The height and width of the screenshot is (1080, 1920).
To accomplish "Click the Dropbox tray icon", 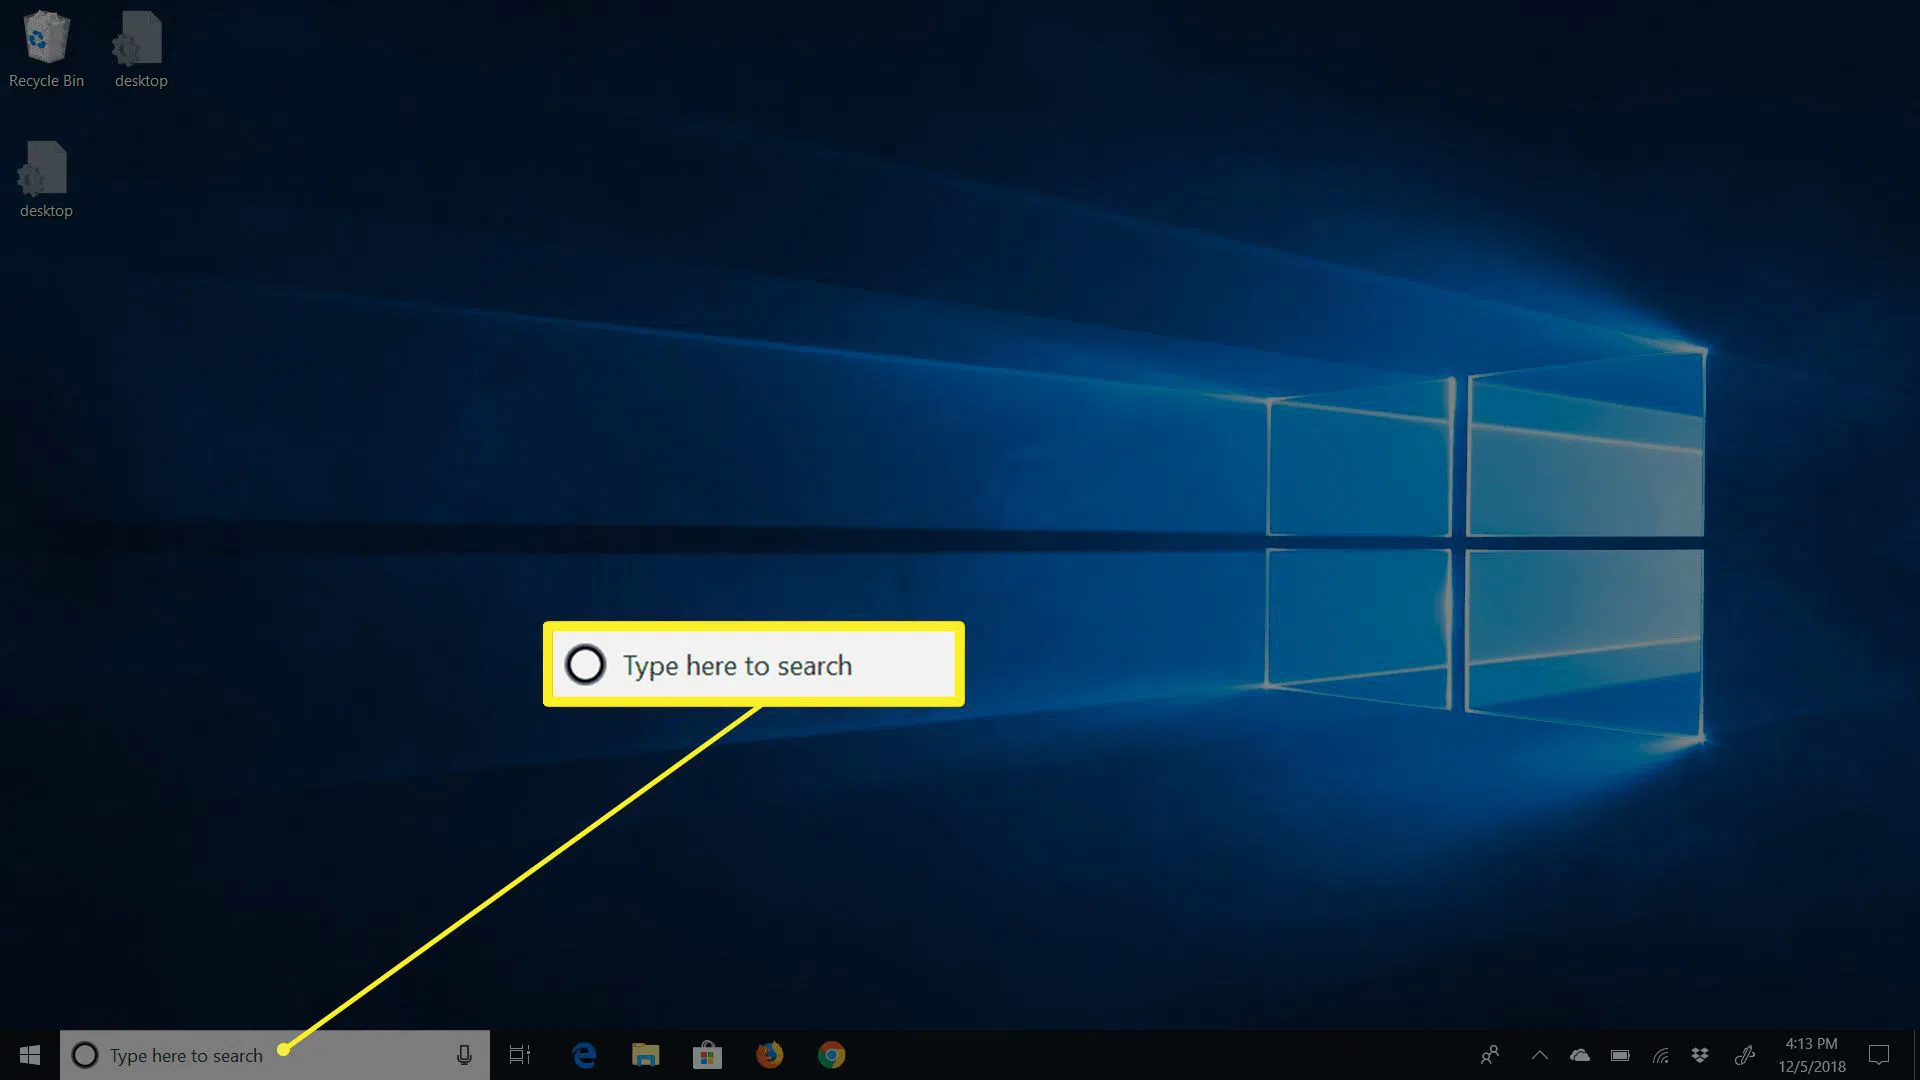I will pos(1700,1055).
